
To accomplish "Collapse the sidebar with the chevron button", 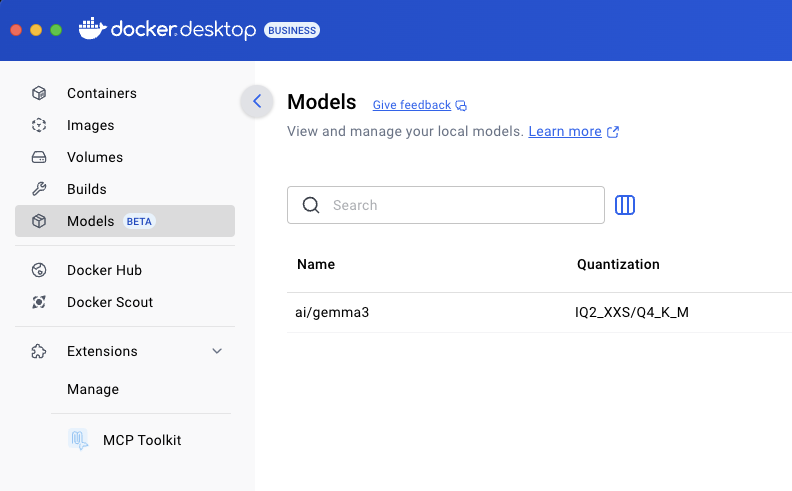I will click(x=257, y=102).
